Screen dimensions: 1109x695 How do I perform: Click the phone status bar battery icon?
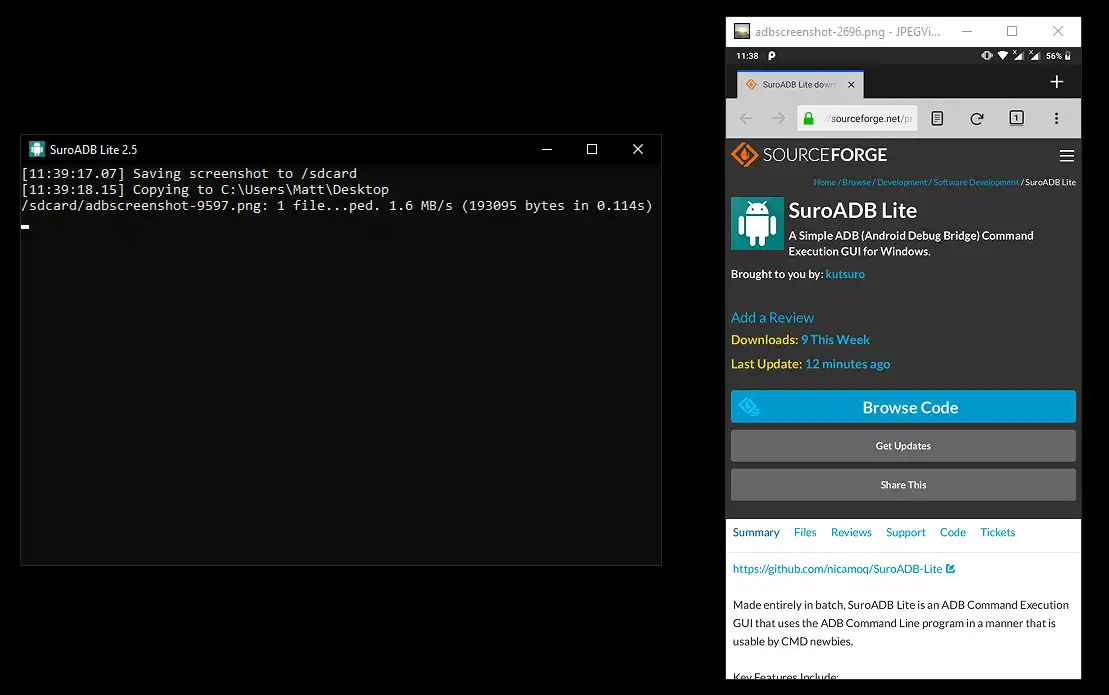tap(1067, 56)
